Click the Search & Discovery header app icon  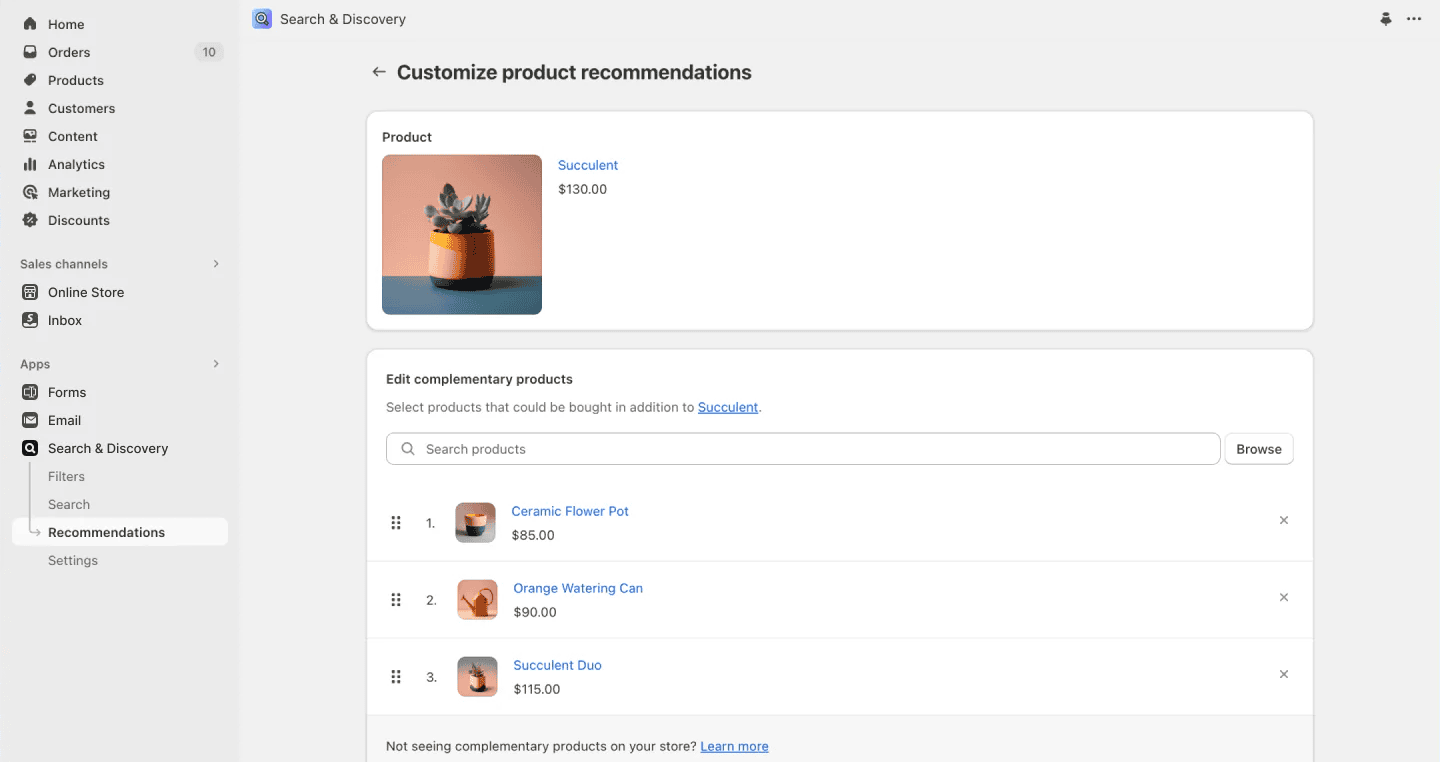[x=262, y=19]
